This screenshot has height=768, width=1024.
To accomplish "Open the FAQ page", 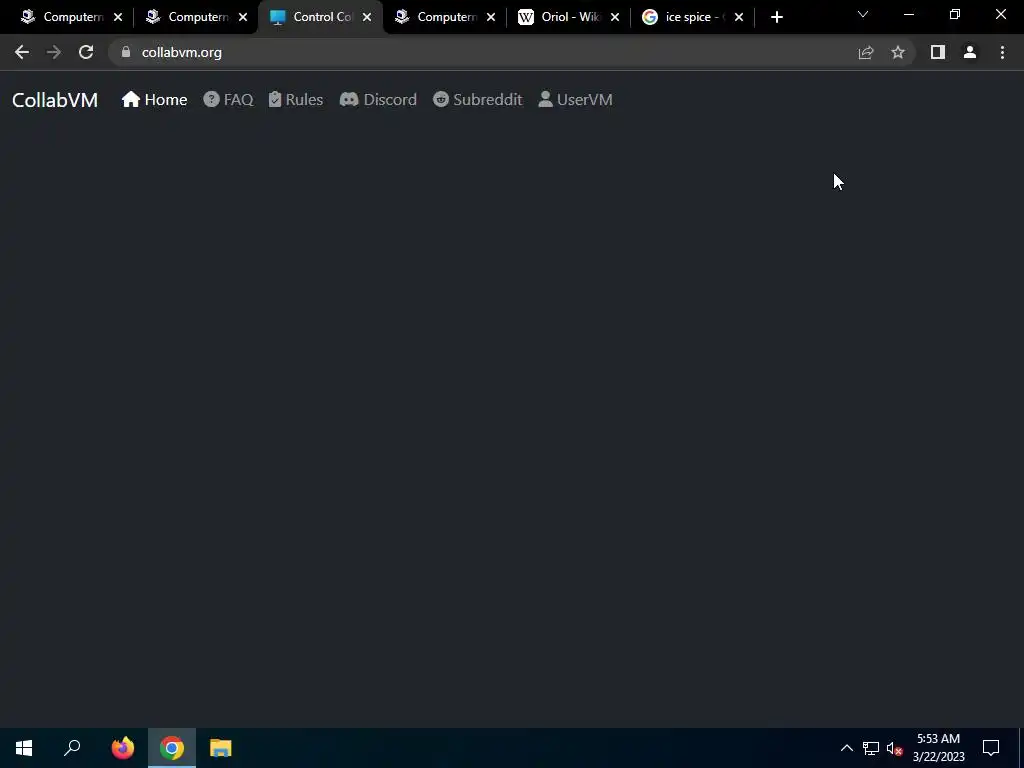I will pyautogui.click(x=229, y=99).
